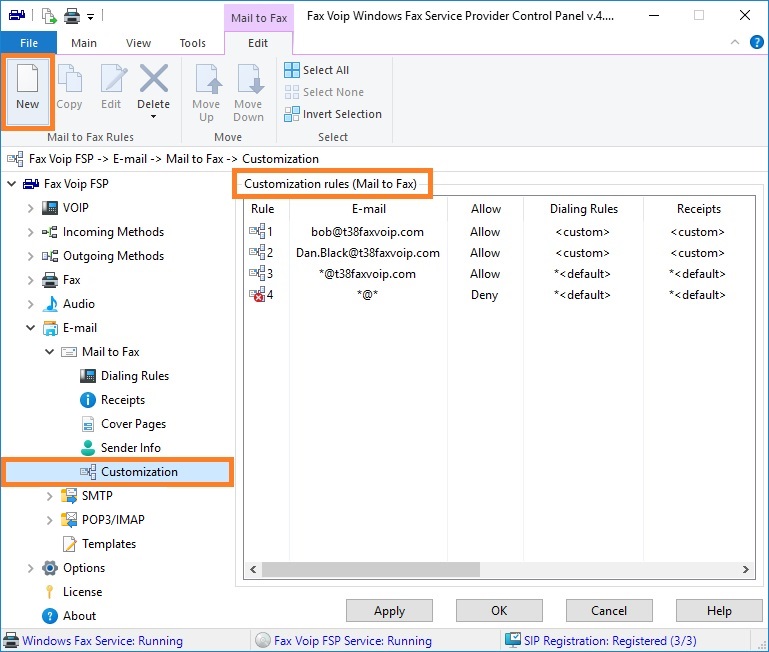Screen dimensions: 769x652
Task: Click the Copy rule icon
Action: [x=69, y=78]
